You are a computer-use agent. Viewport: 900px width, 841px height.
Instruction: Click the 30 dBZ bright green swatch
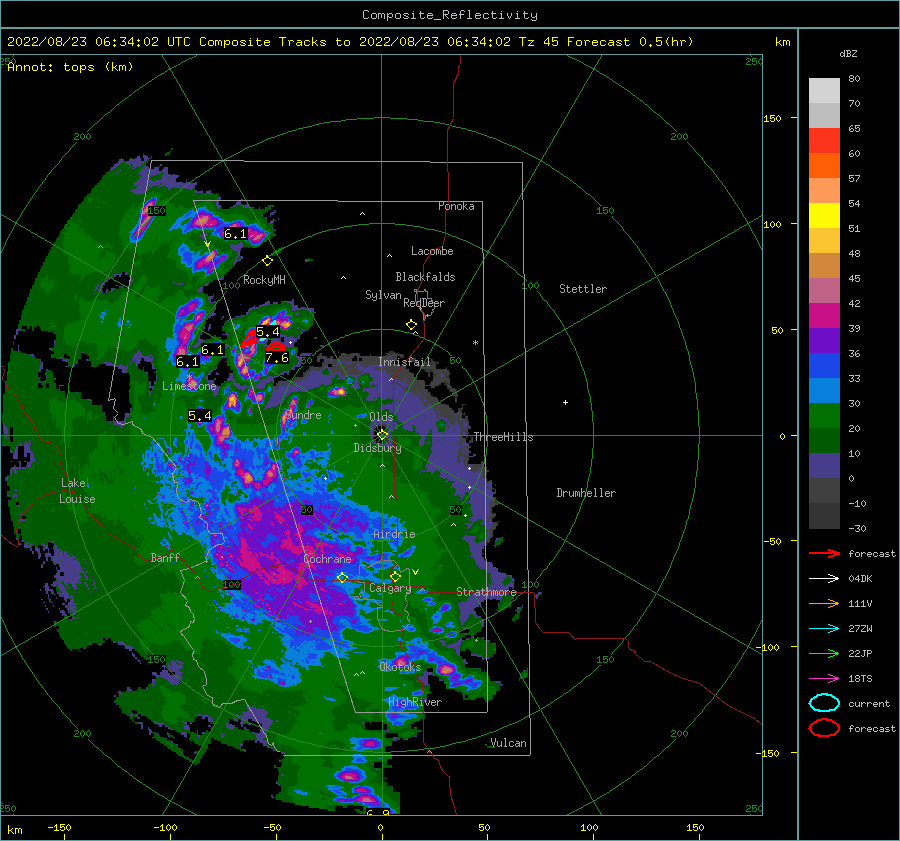[x=824, y=415]
